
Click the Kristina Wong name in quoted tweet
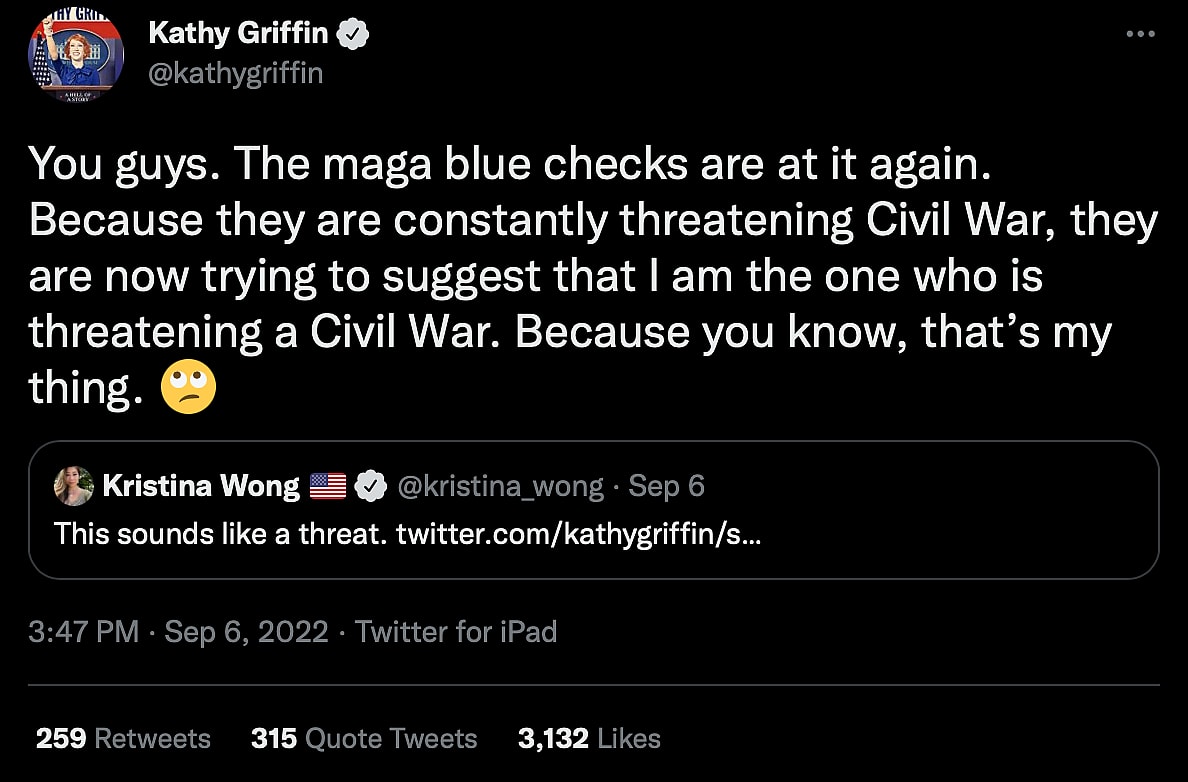(201, 487)
